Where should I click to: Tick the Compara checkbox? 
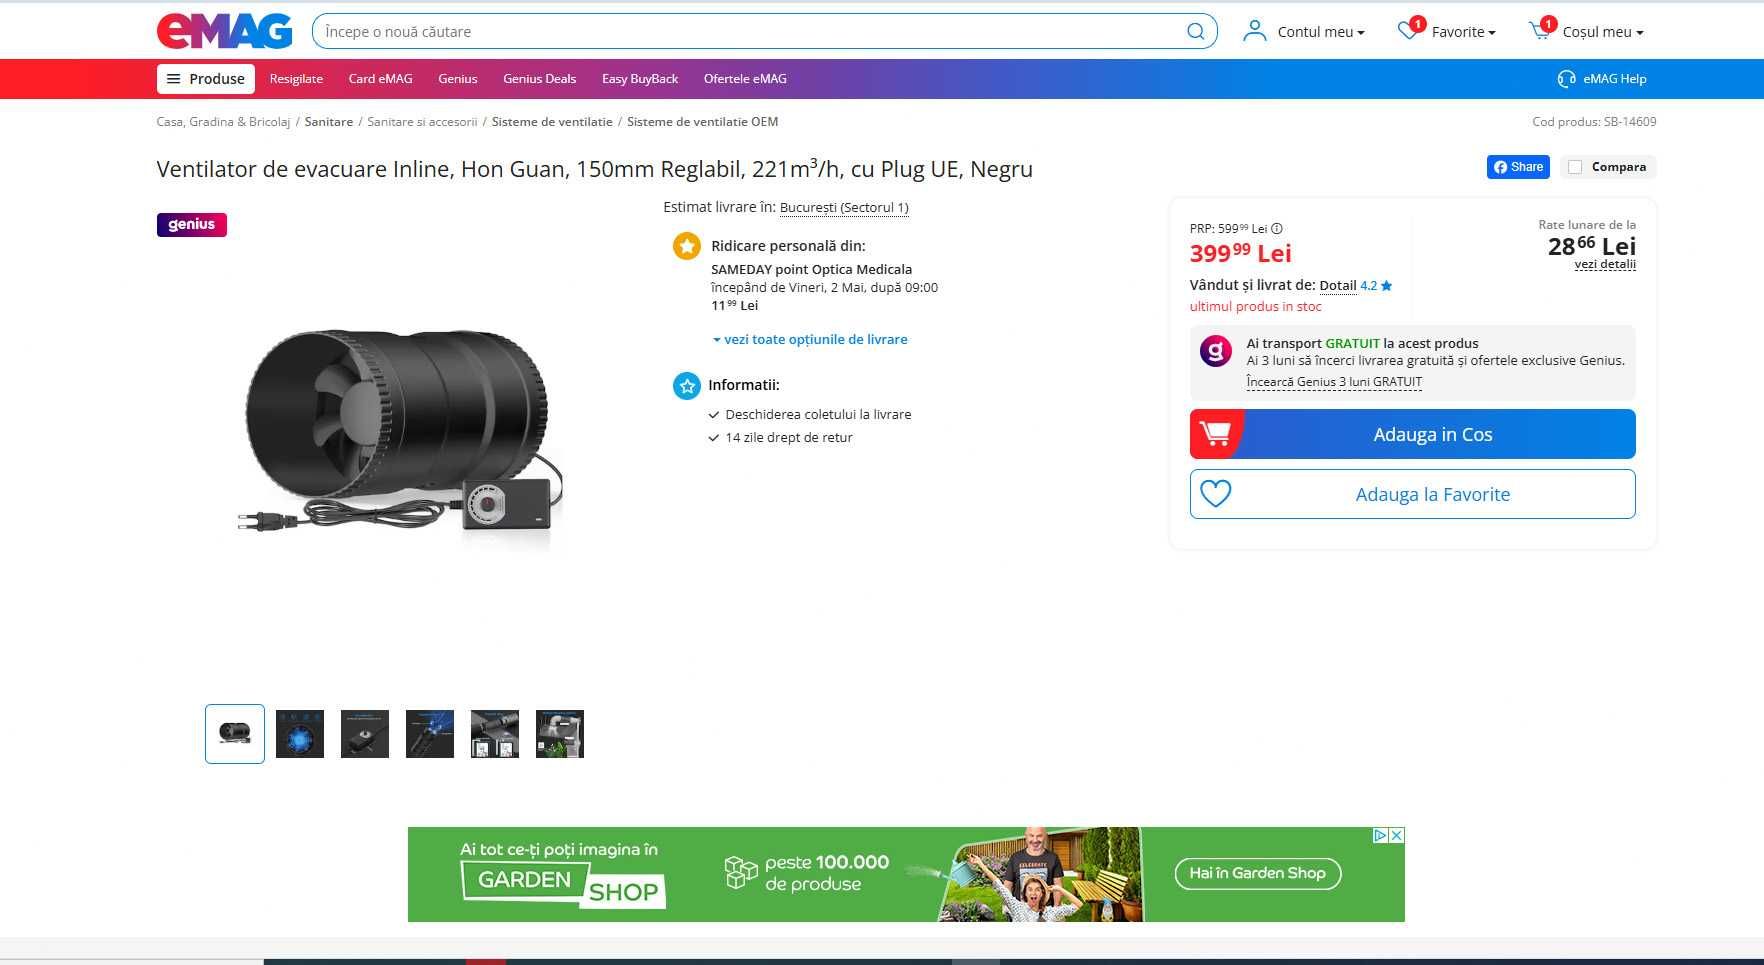point(1575,167)
